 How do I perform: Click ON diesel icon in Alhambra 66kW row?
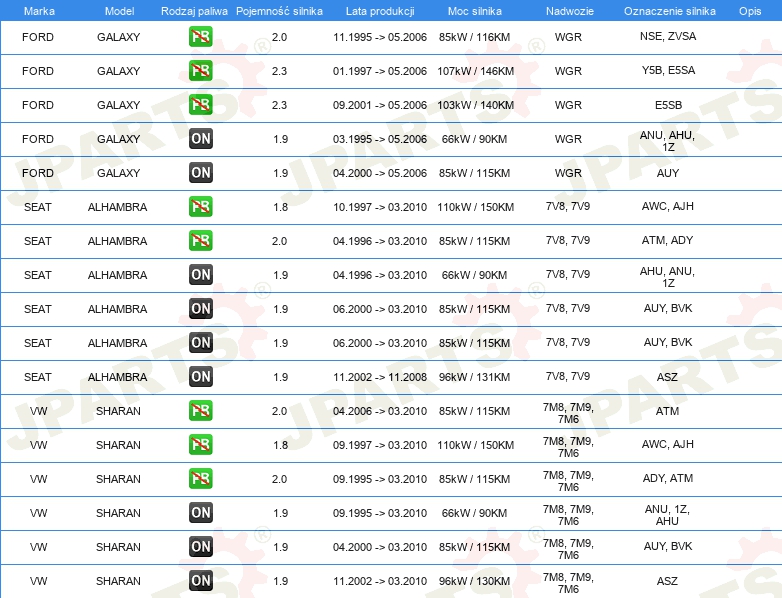pyautogui.click(x=200, y=274)
